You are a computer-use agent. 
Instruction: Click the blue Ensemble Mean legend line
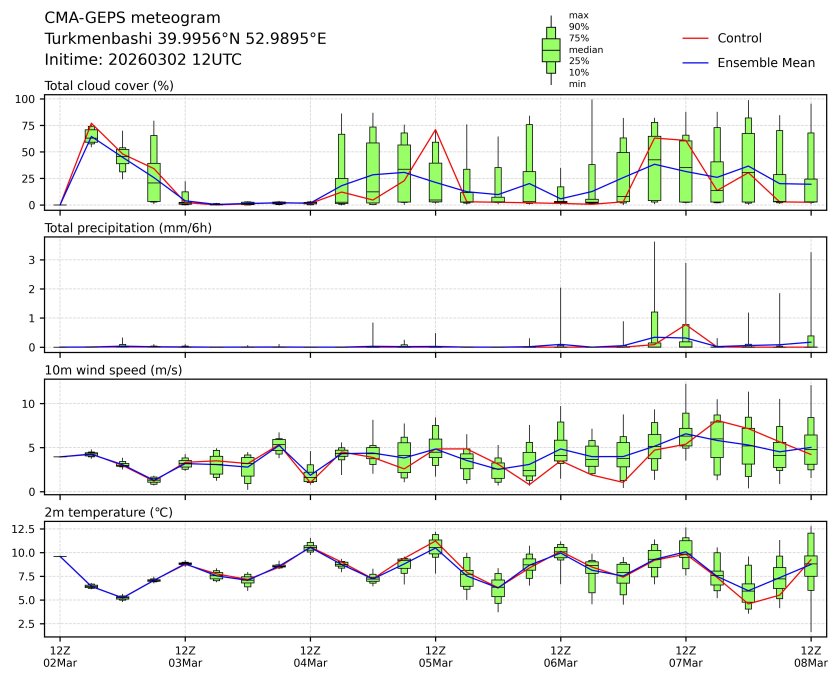coord(696,63)
